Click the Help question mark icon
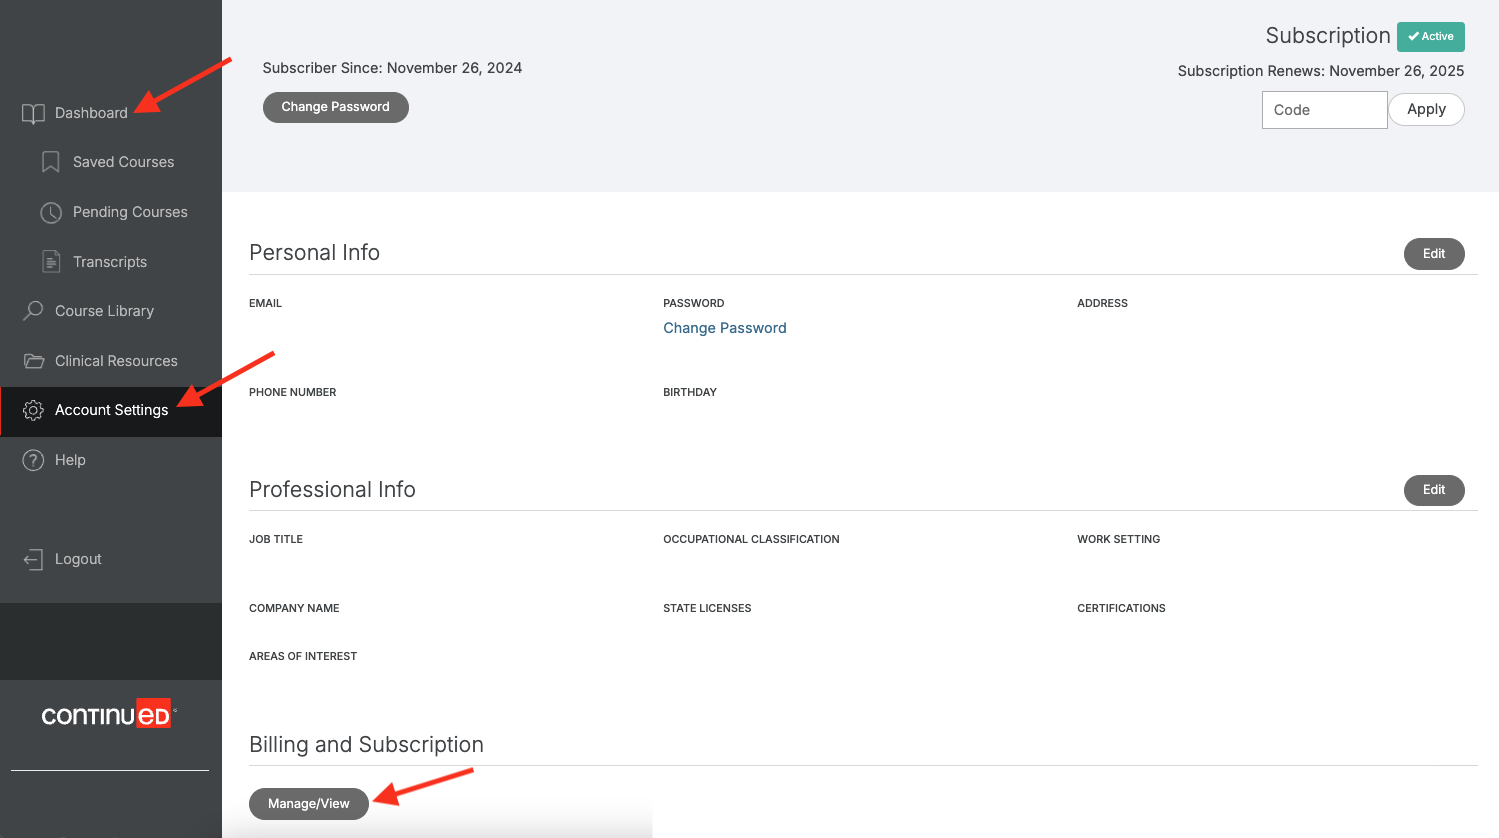The image size is (1499, 838). [x=33, y=460]
